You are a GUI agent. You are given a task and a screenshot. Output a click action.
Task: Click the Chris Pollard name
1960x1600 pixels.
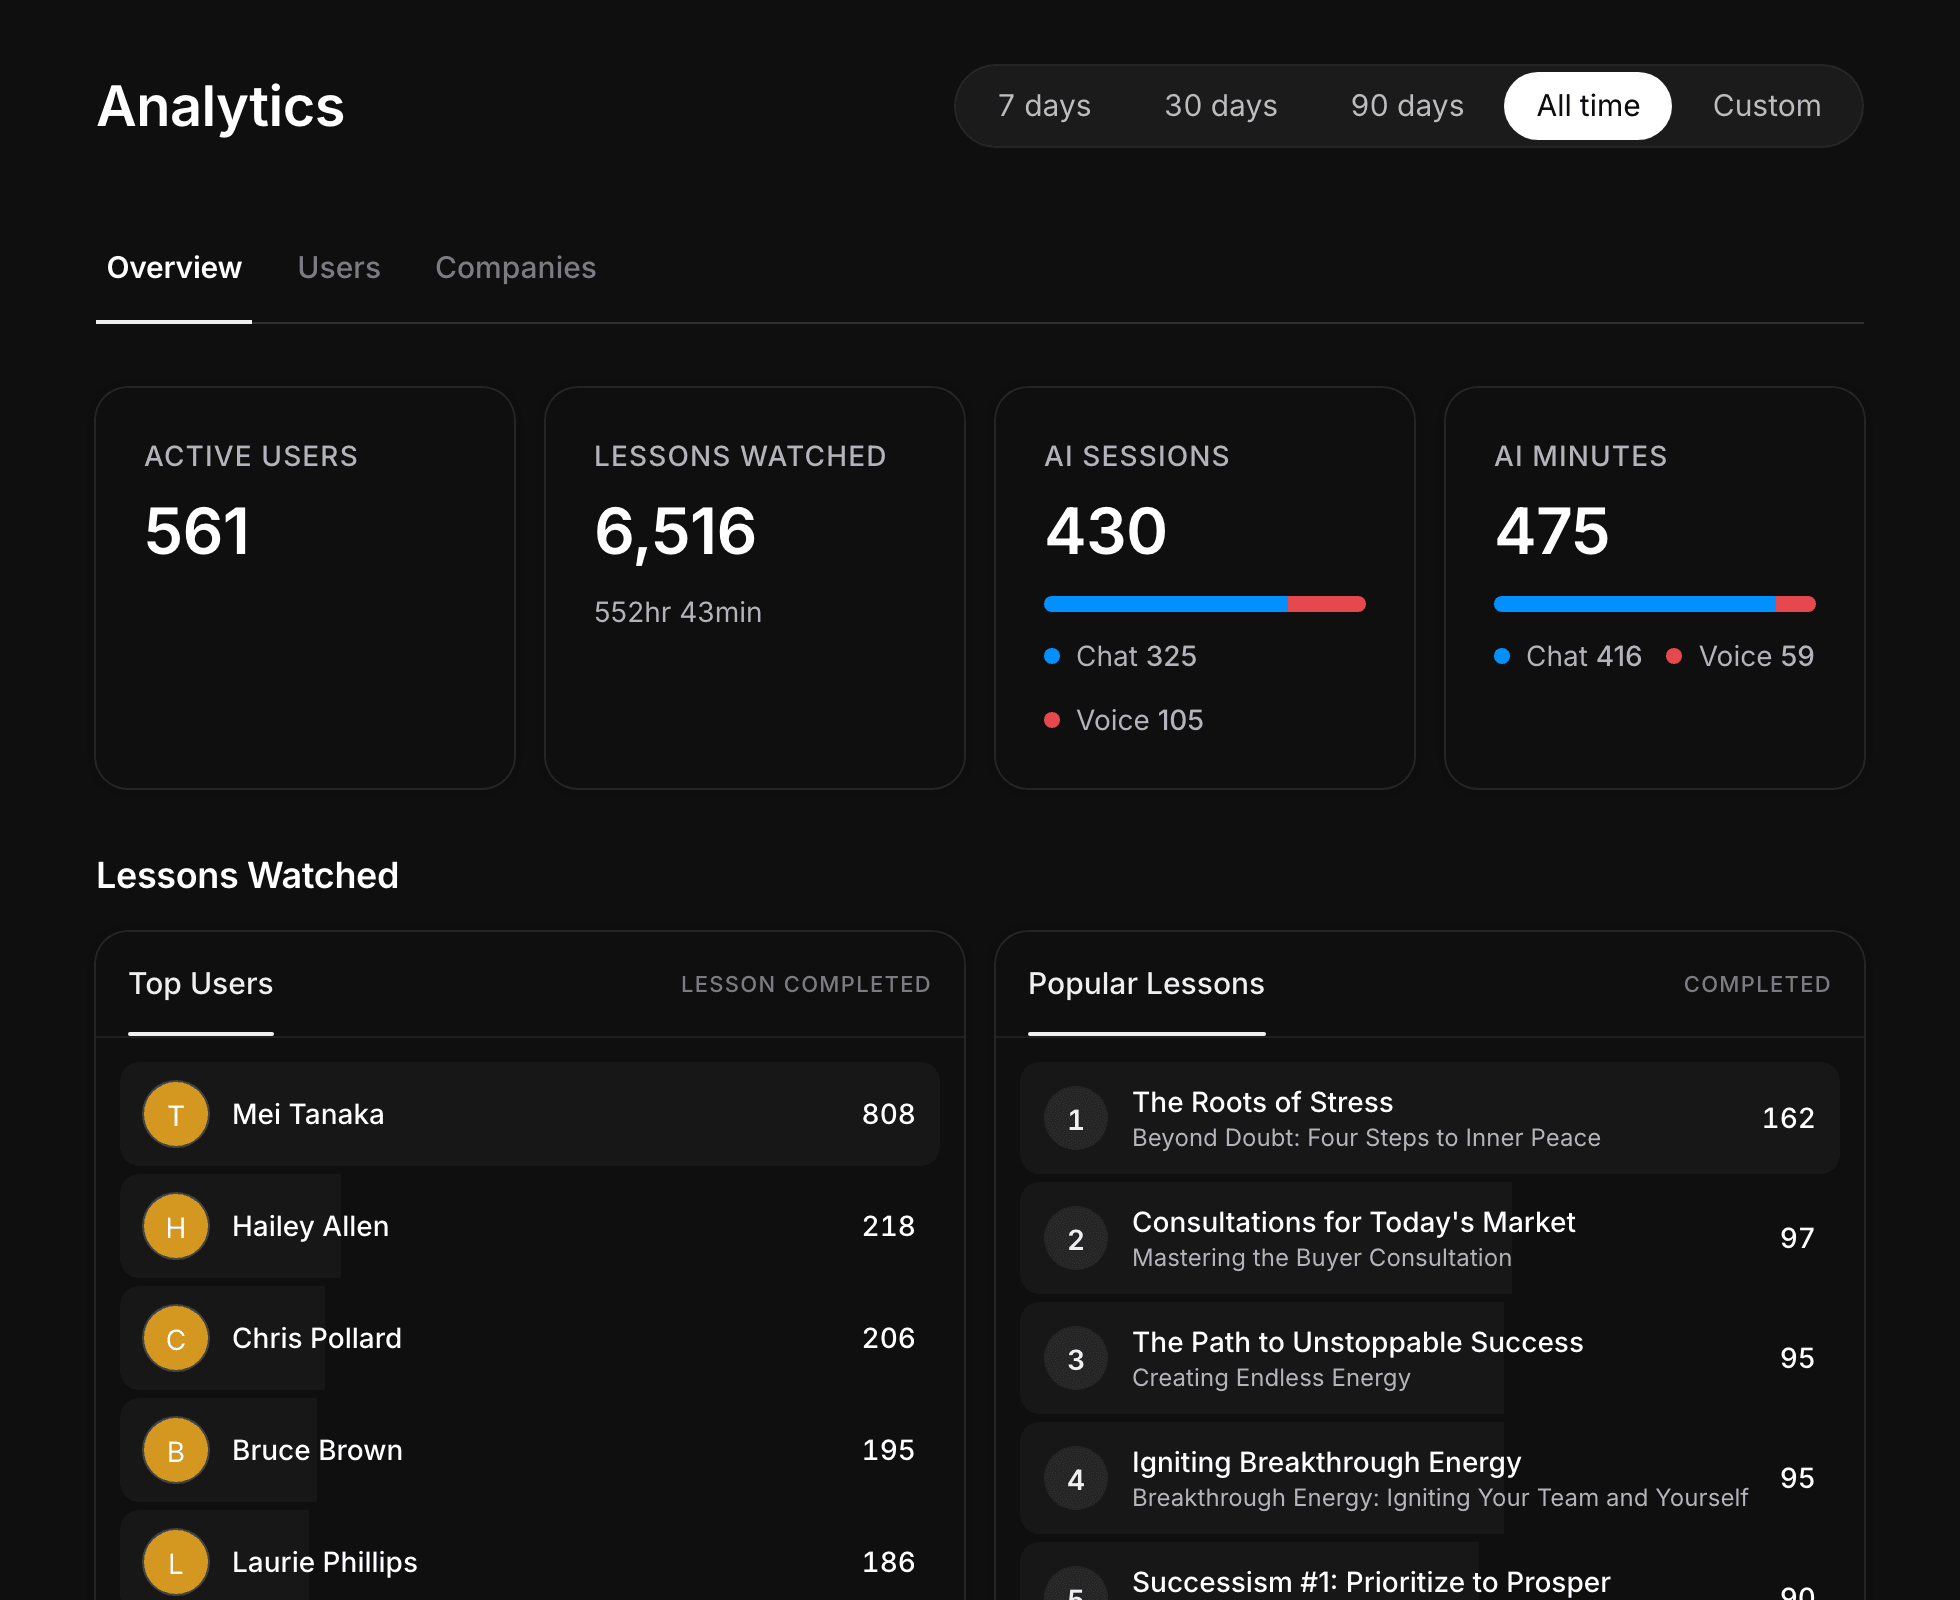coord(317,1338)
